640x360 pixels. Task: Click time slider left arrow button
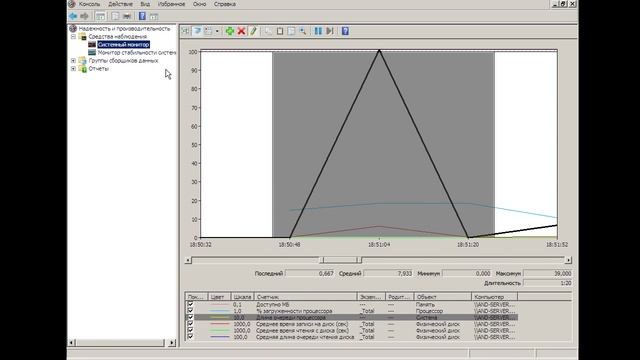point(188,260)
